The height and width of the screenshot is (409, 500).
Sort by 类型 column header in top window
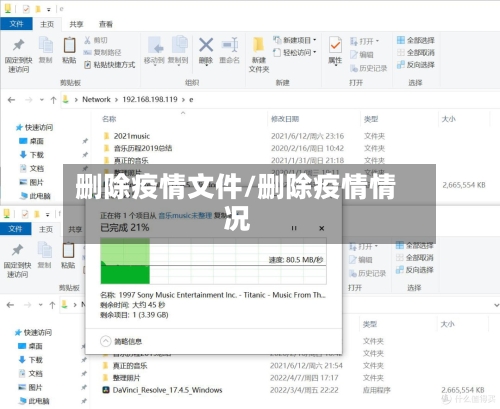tap(371, 119)
